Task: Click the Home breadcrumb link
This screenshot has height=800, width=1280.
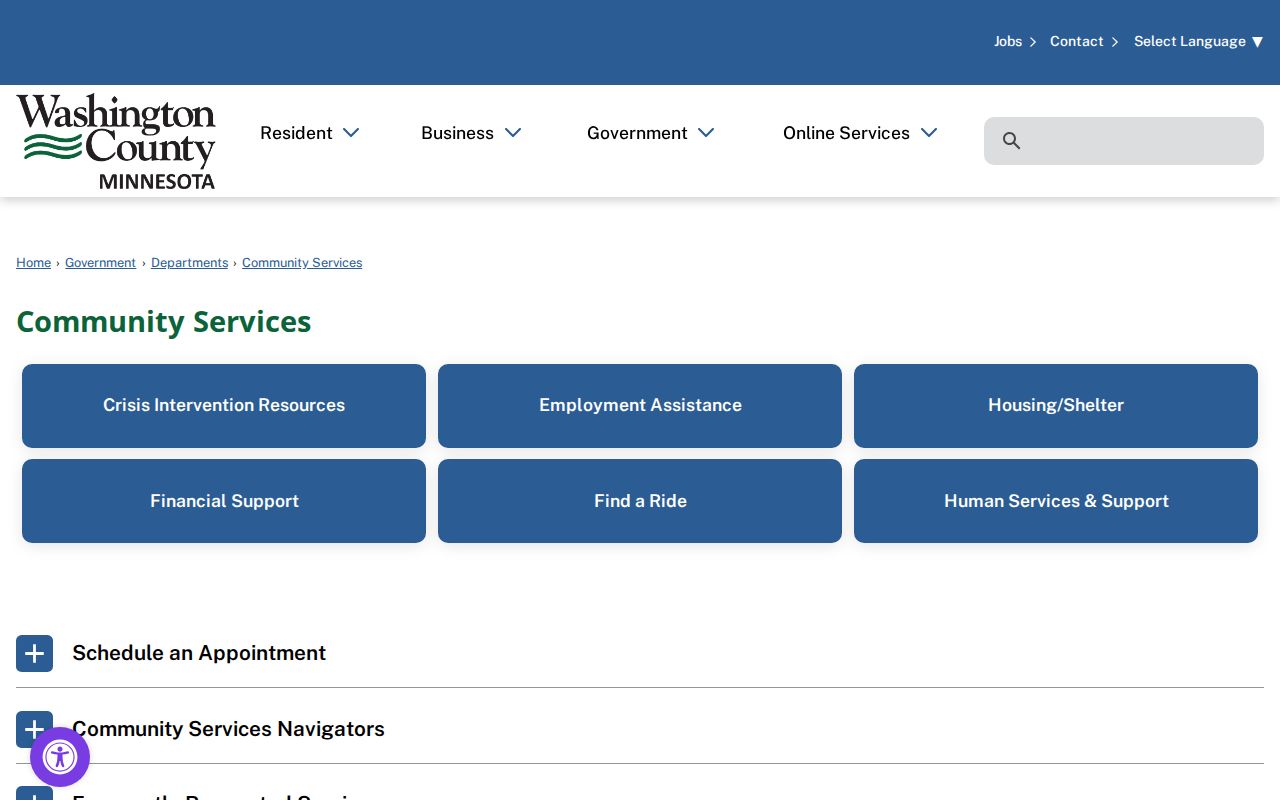Action: click(x=33, y=263)
